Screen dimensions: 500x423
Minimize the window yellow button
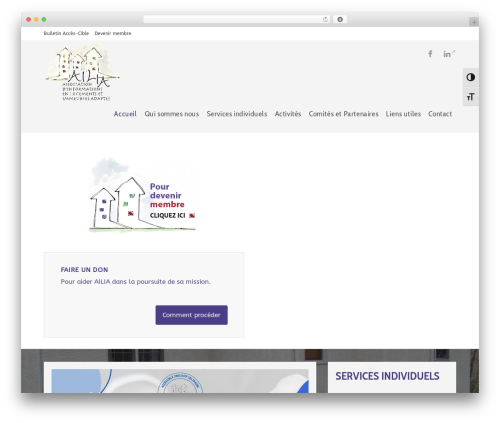coord(36,19)
